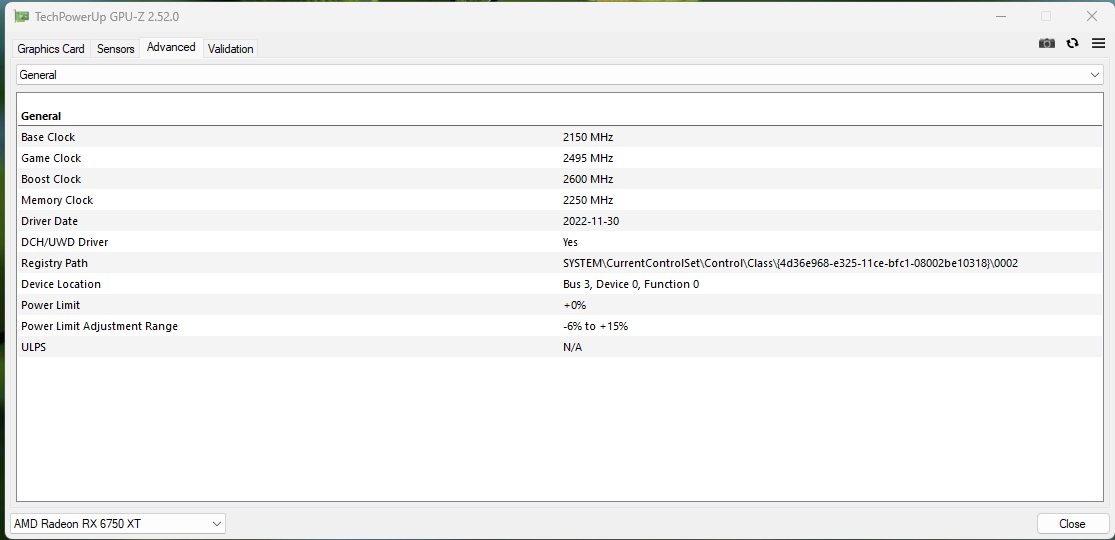Viewport: 1115px width, 540px height.
Task: Click the -6% to +15% value
Action: 595,326
